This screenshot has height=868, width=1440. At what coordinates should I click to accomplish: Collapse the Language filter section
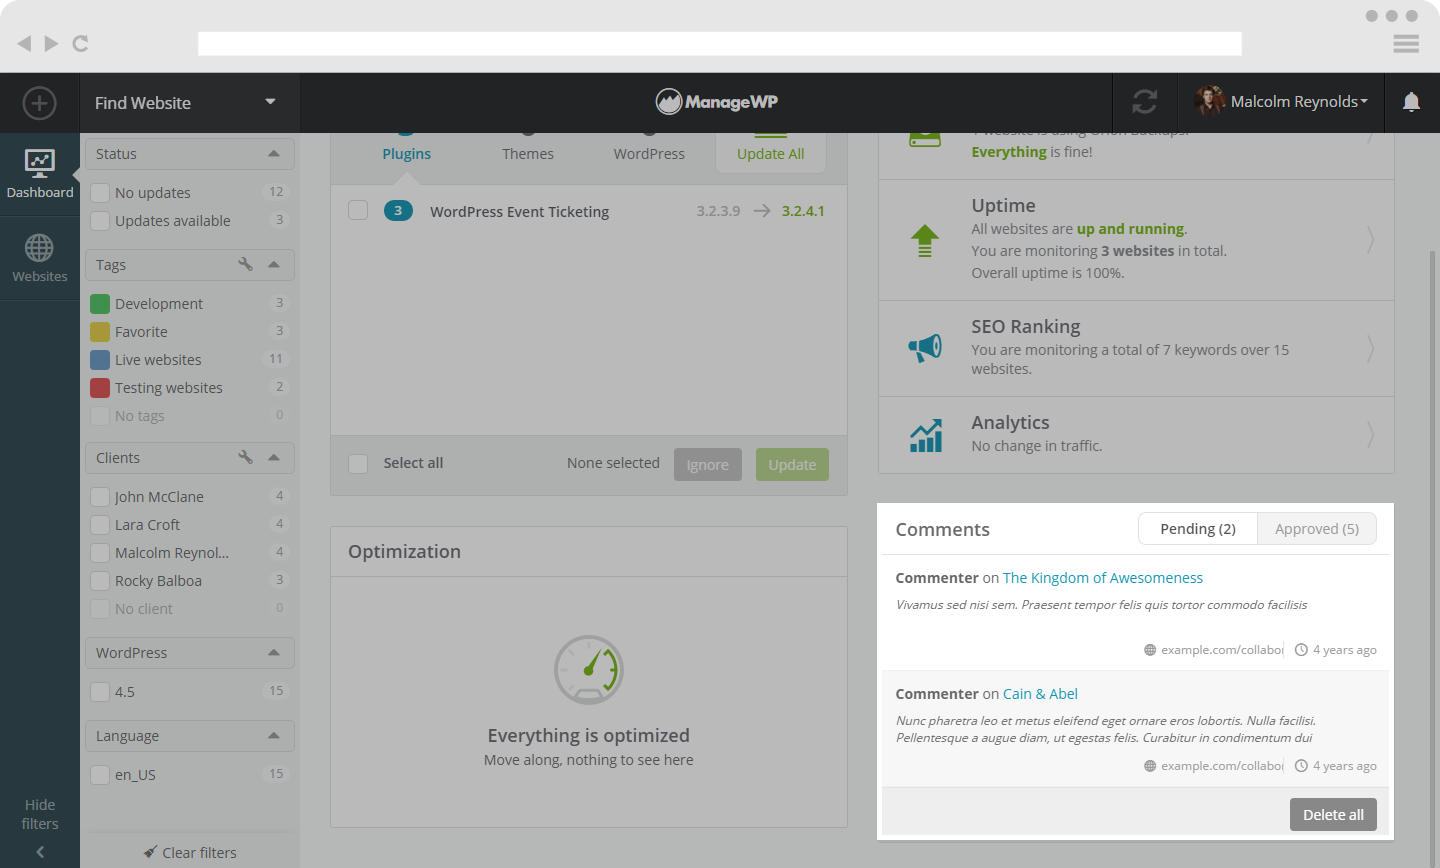tap(274, 735)
